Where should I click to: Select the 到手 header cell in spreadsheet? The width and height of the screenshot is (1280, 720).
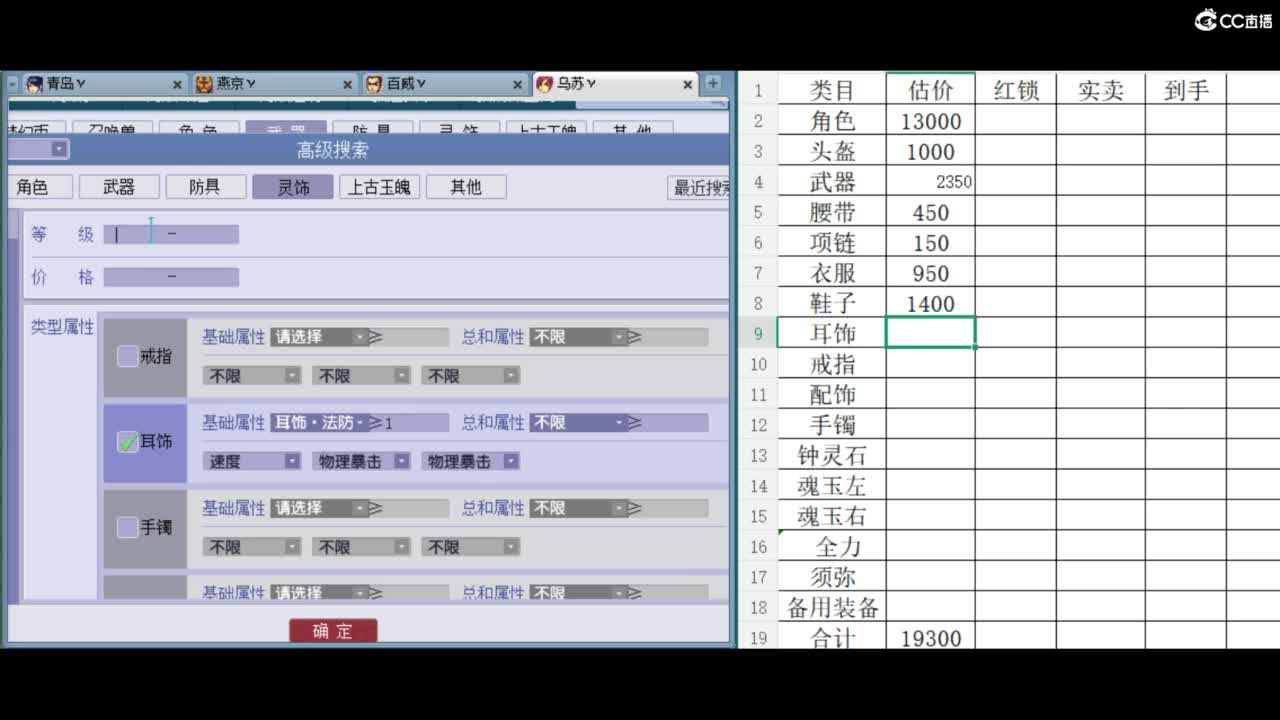(1186, 90)
